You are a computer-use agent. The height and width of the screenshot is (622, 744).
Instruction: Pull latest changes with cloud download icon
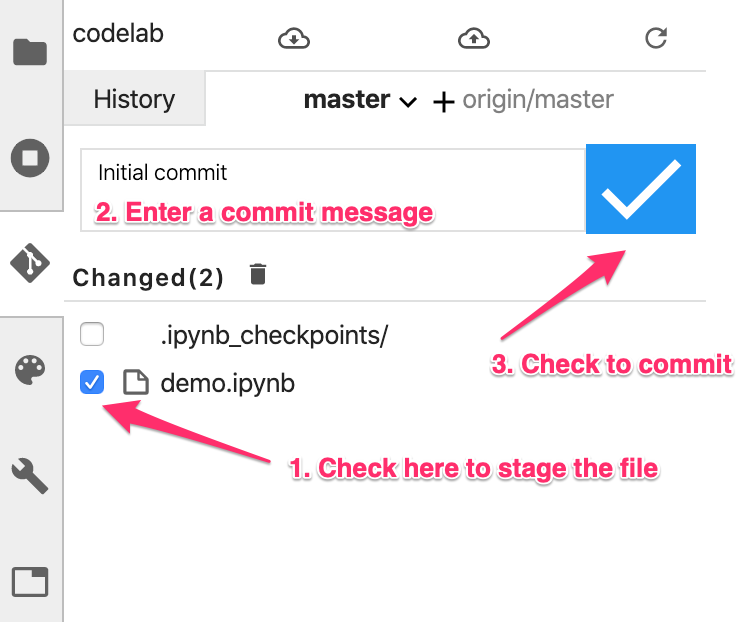coord(293,39)
